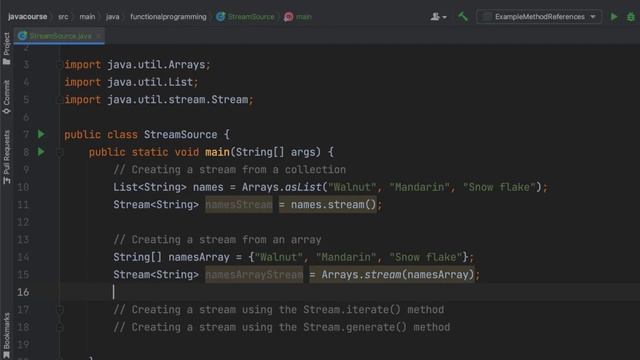Click the comment about Stream.iterate() method

coord(279,309)
